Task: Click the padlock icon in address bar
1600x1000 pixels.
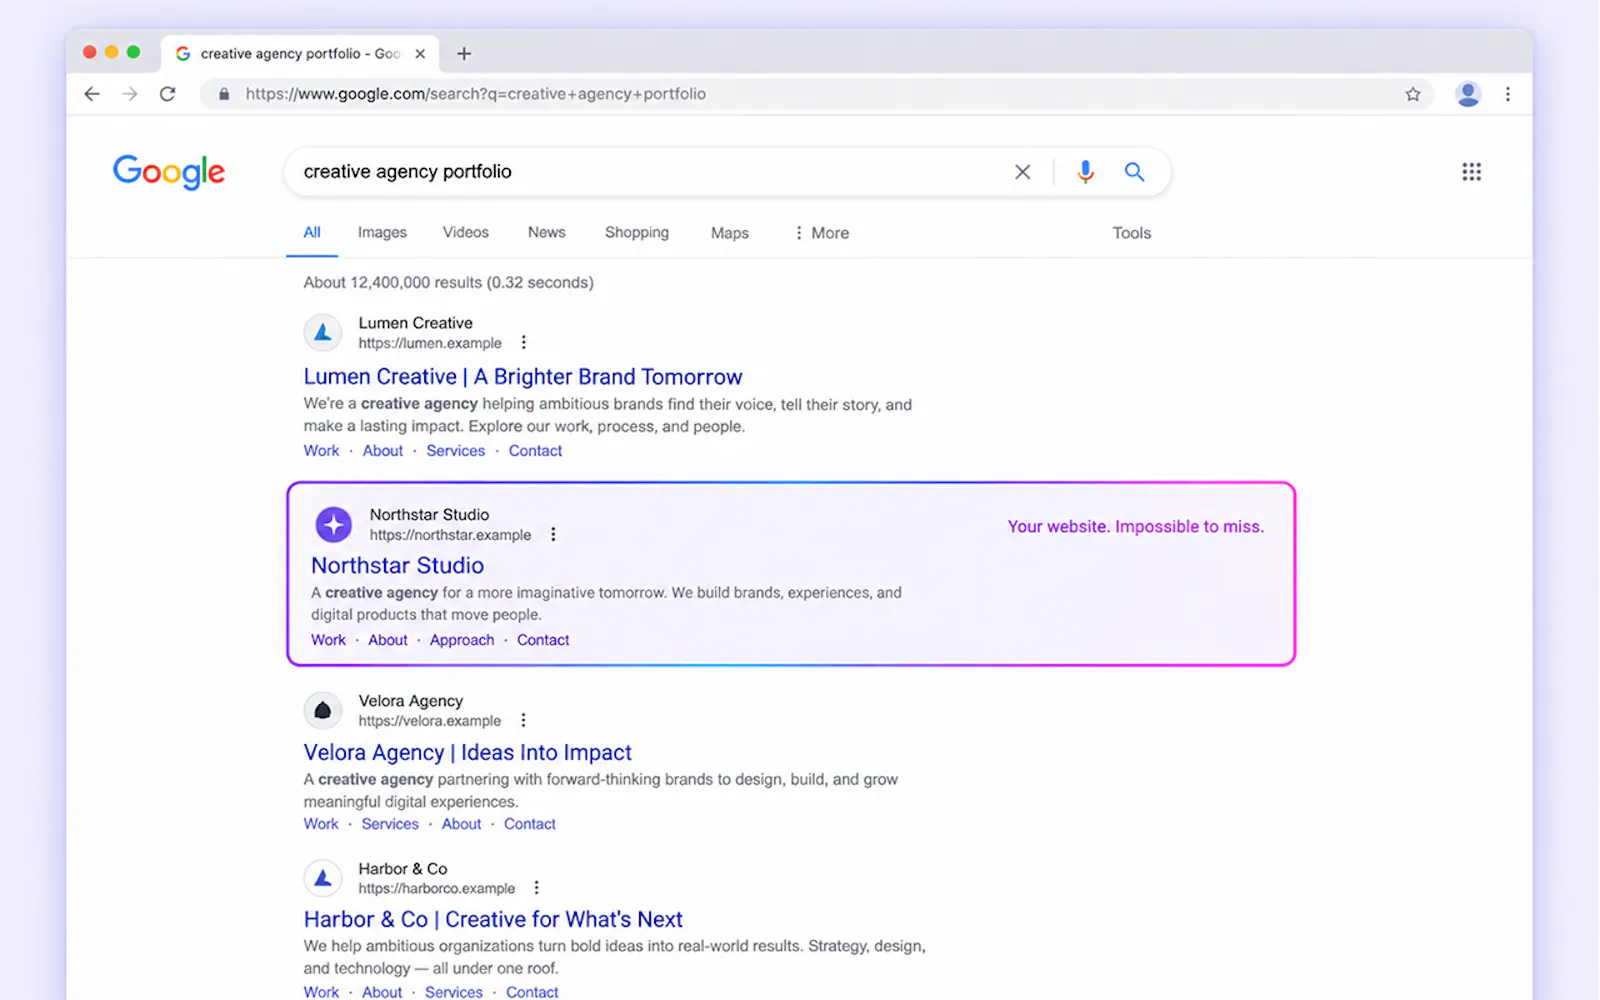Action: pyautogui.click(x=224, y=94)
